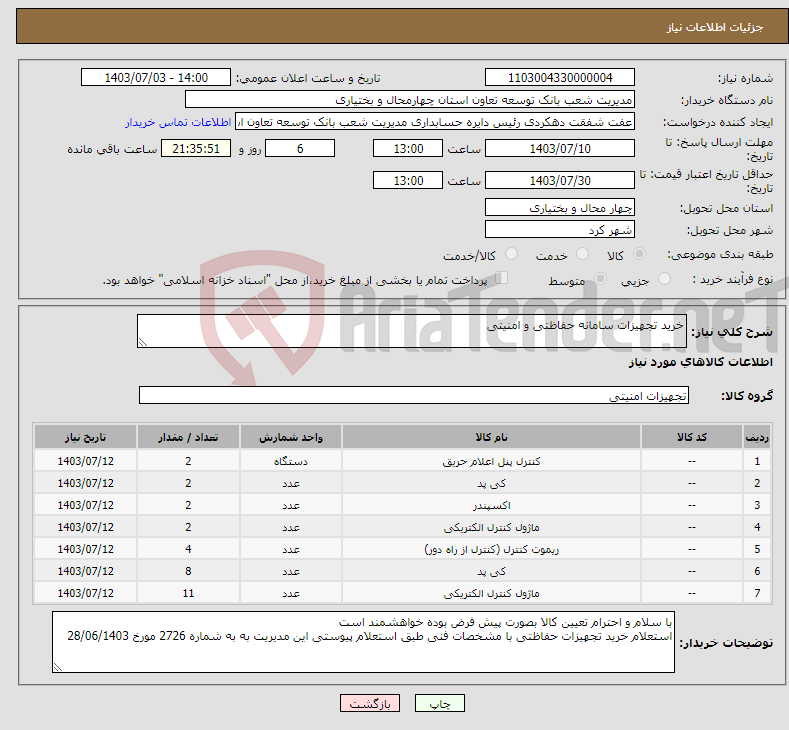The image size is (789, 730).
Task: Open اطلاعات تماس خریدار link
Action: click(178, 122)
